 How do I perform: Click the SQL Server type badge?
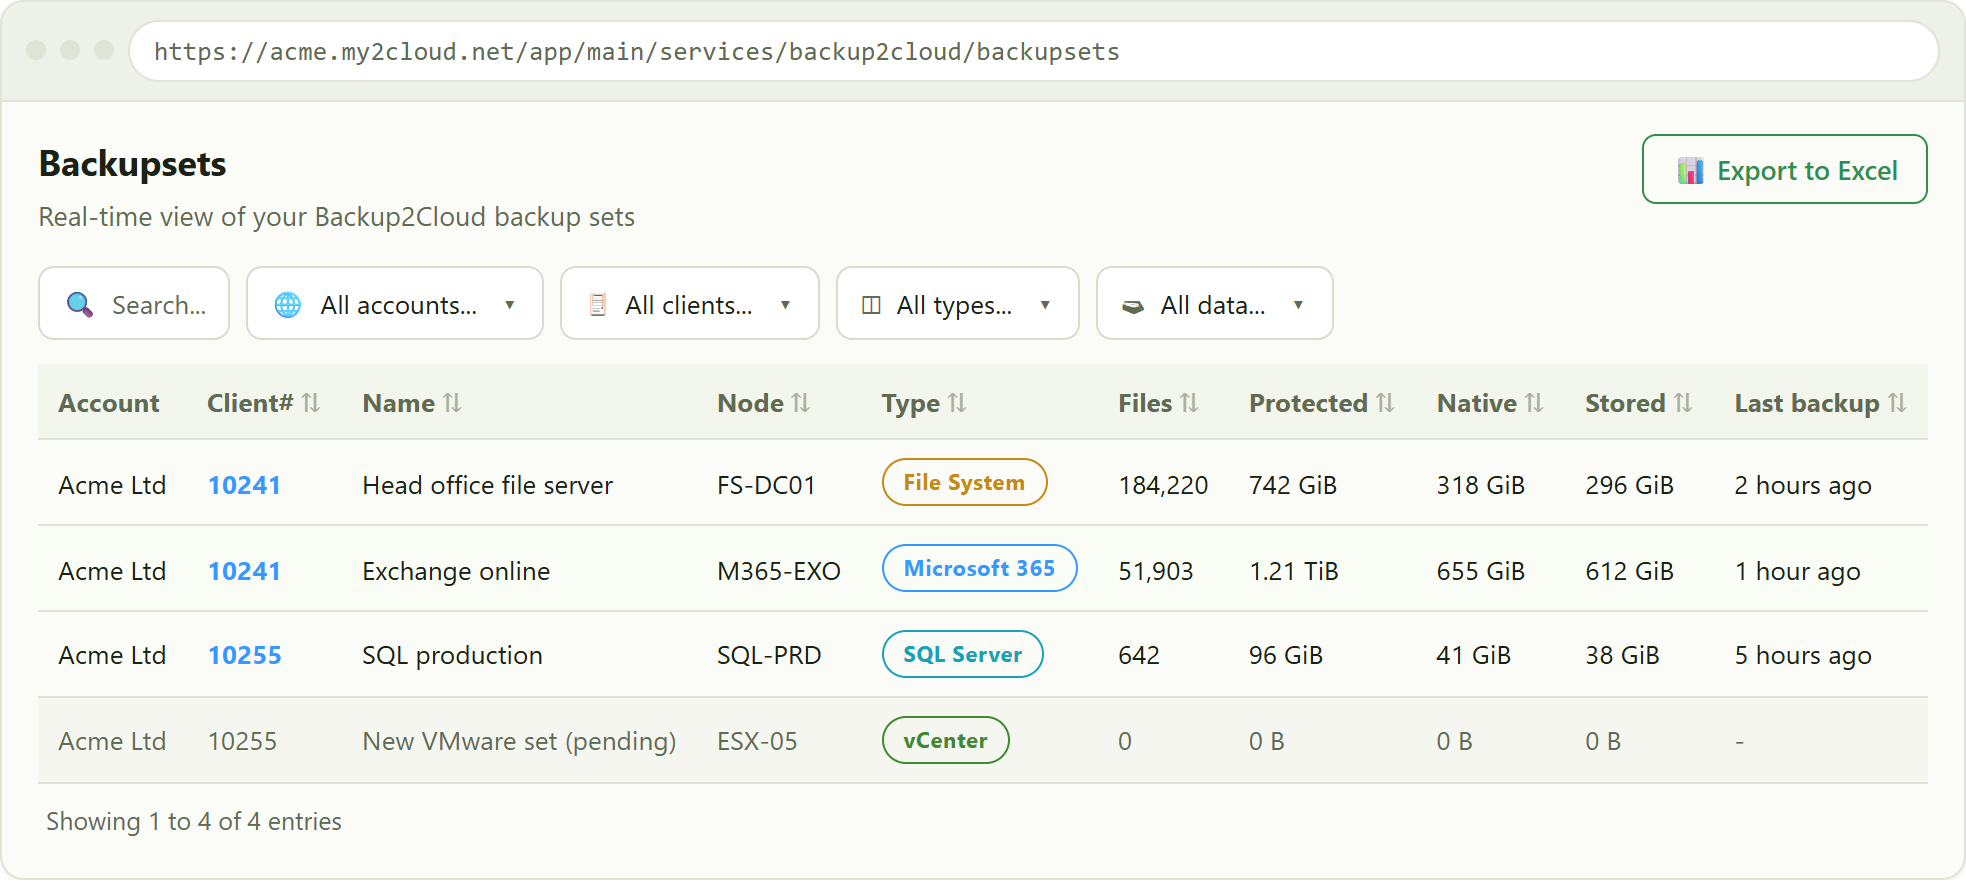coord(962,654)
